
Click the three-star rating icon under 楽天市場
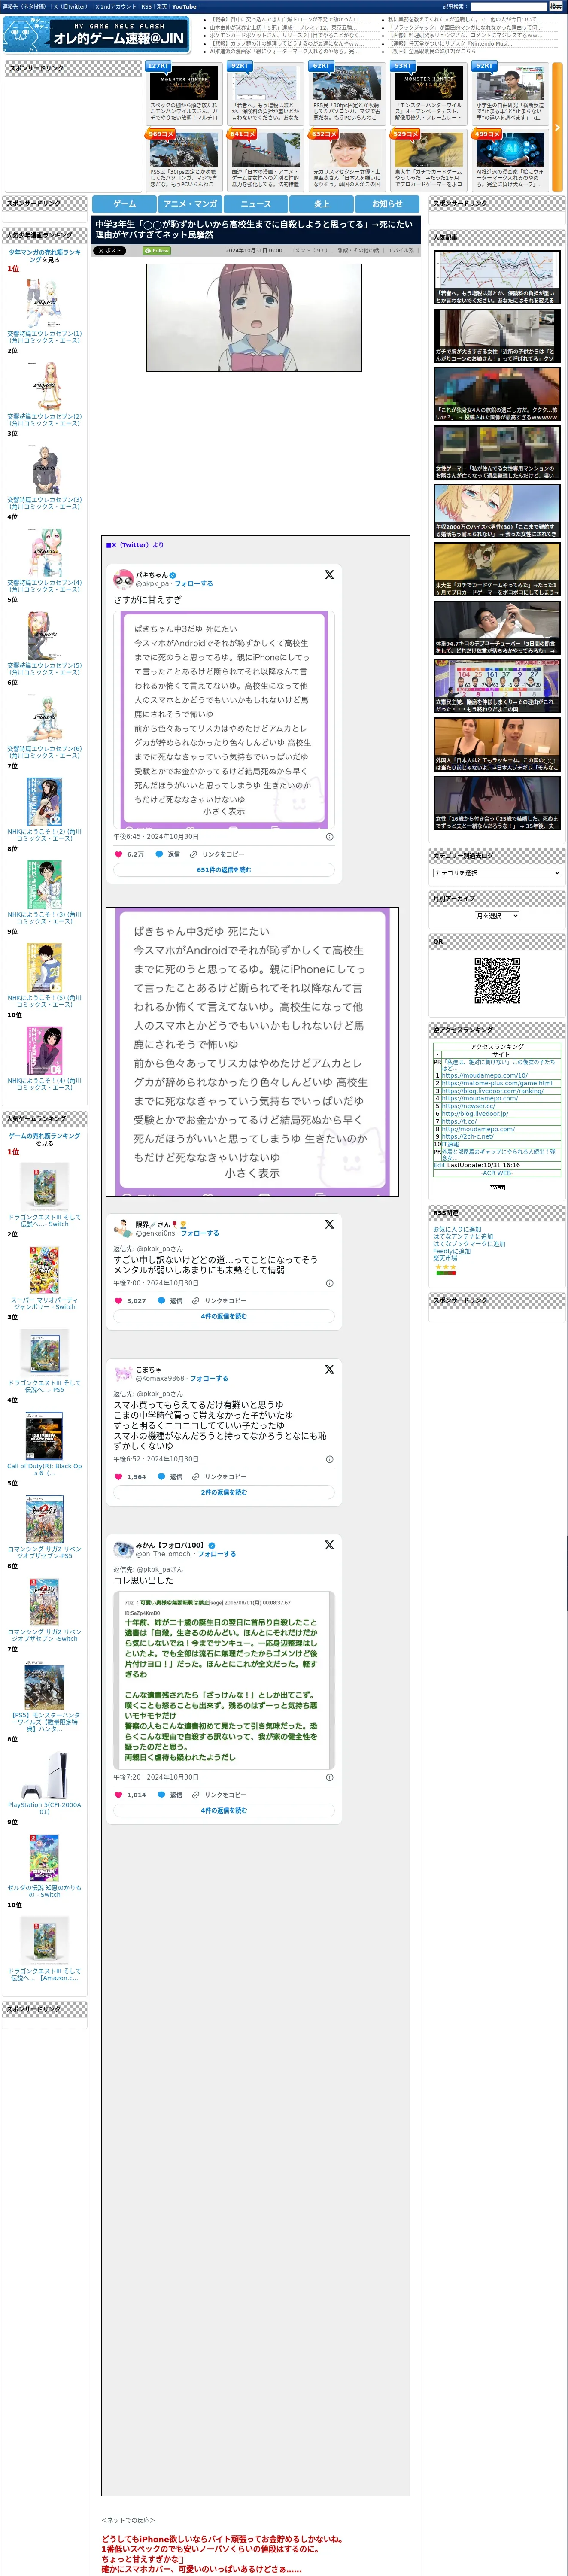(x=446, y=1268)
